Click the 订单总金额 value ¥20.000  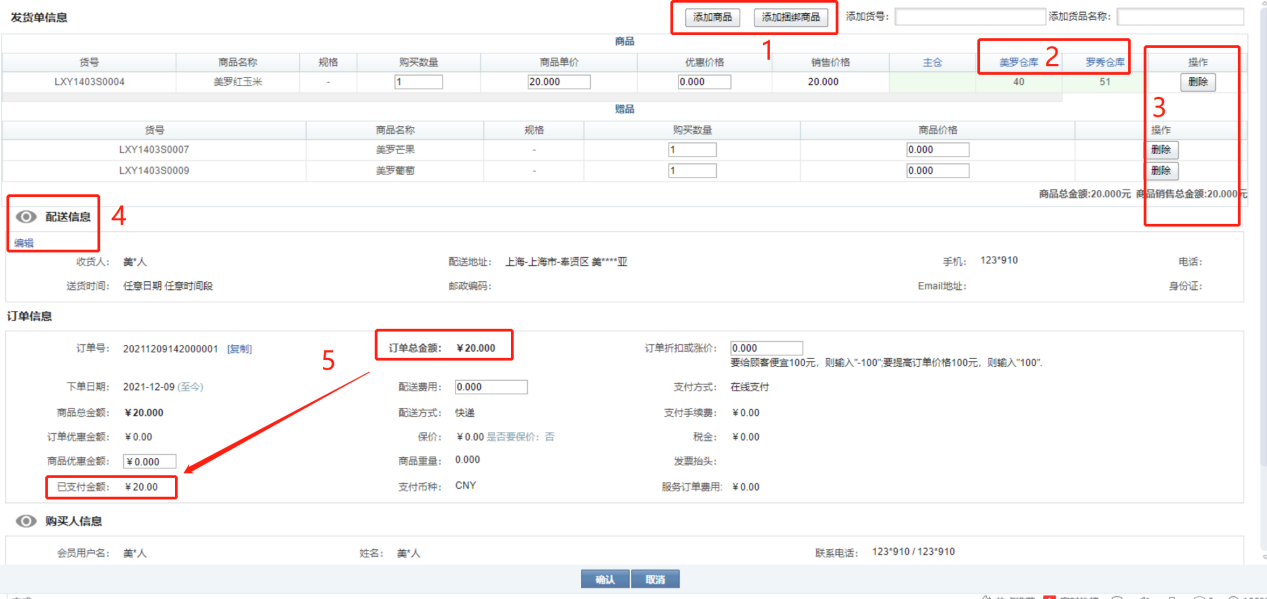475,348
